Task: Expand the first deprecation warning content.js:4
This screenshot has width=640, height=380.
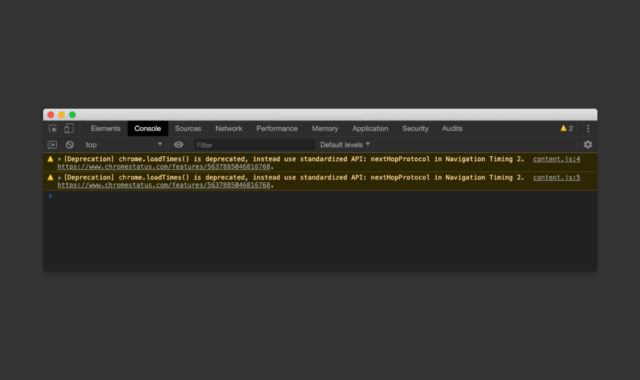Action: pyautogui.click(x=60, y=159)
